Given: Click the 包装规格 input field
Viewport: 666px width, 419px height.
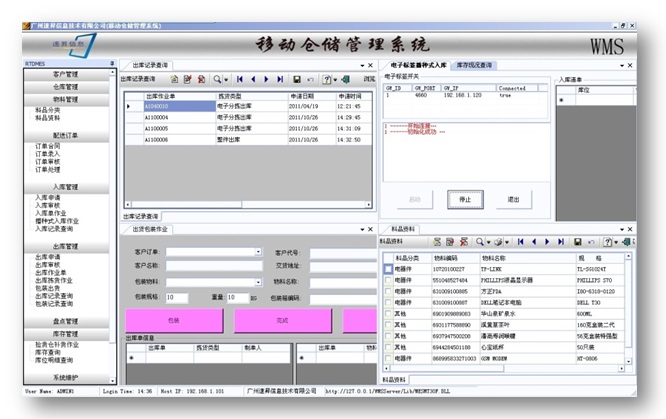Looking at the screenshot, I should click(176, 297).
